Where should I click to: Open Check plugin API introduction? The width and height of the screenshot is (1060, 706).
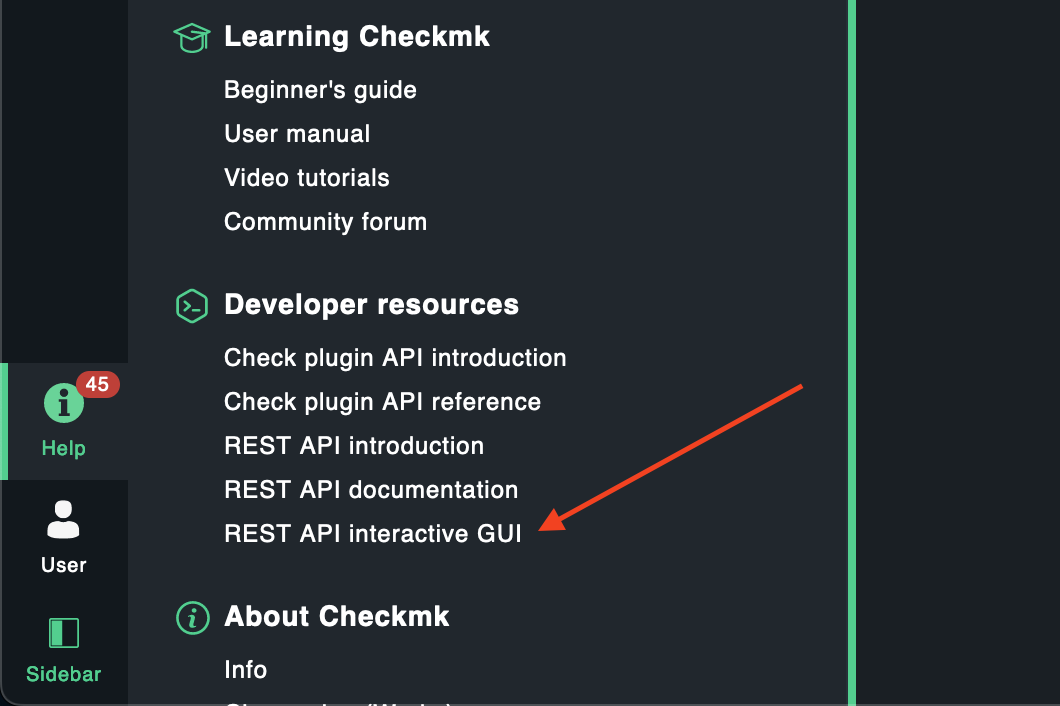(x=395, y=358)
